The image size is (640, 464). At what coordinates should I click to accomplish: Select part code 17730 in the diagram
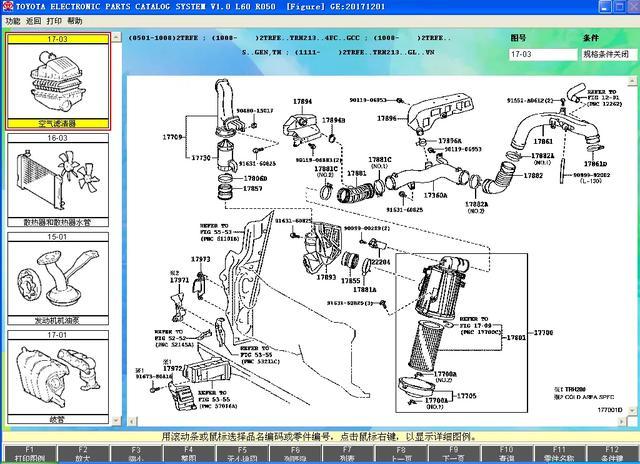[x=201, y=158]
